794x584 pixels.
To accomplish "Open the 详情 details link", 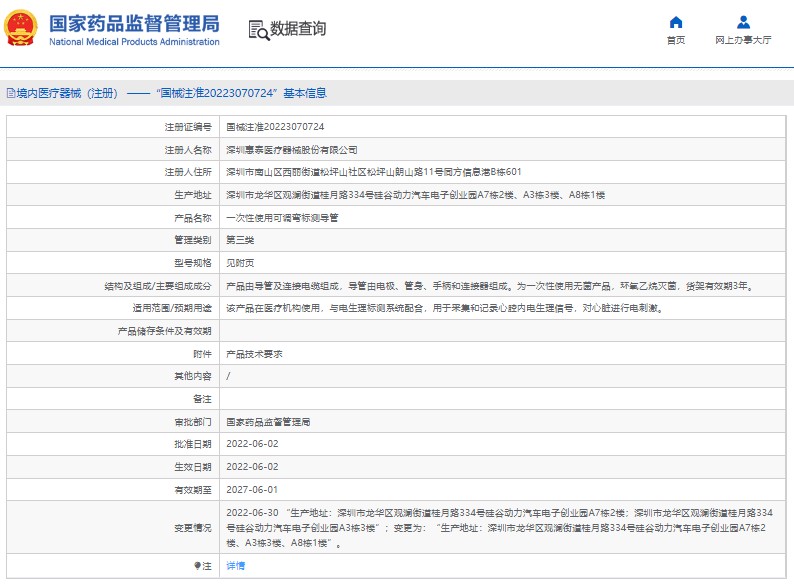I will [235, 566].
